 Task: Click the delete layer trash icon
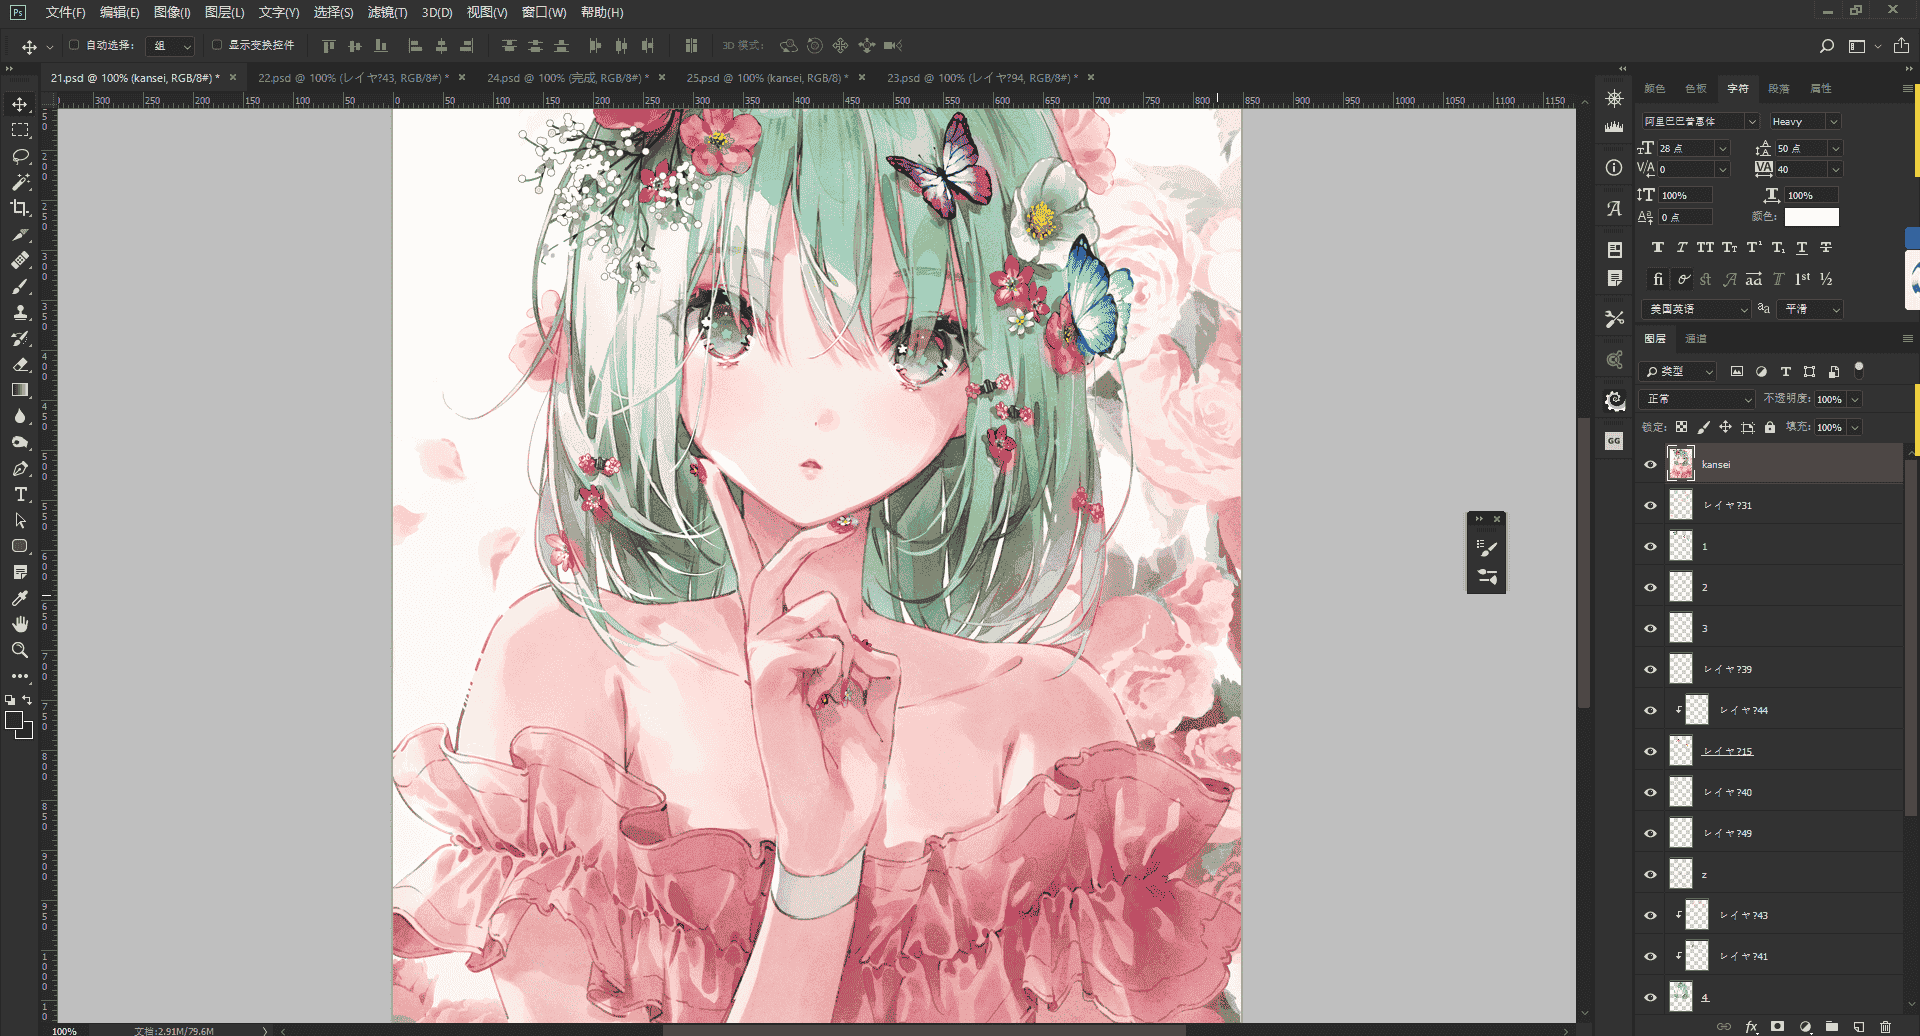coord(1885,1026)
